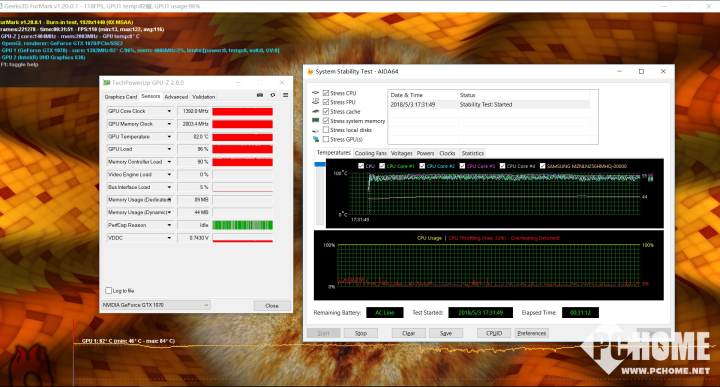The width and height of the screenshot is (720, 387).
Task: Click the blue graph scale slider
Action: (320, 164)
